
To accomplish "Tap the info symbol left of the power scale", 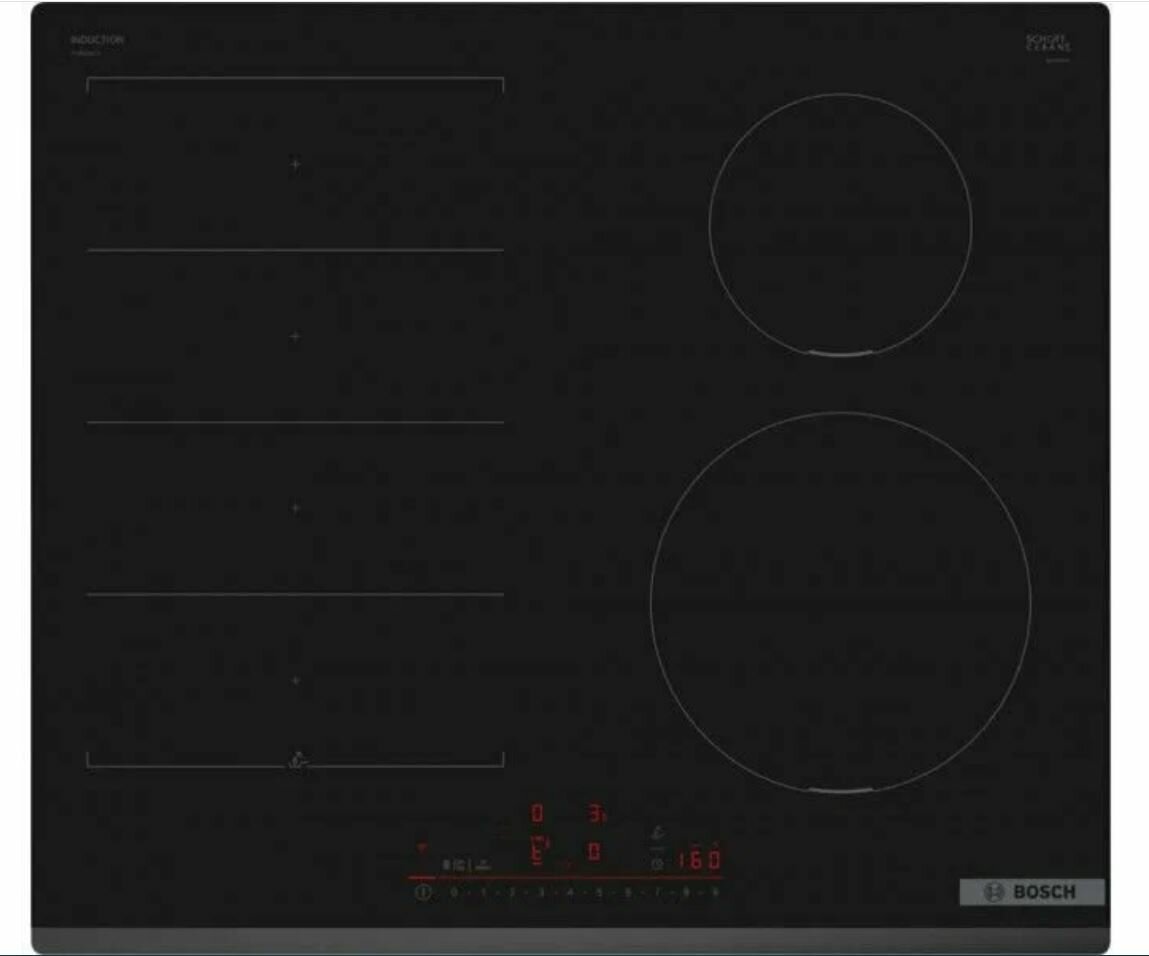I will [425, 890].
